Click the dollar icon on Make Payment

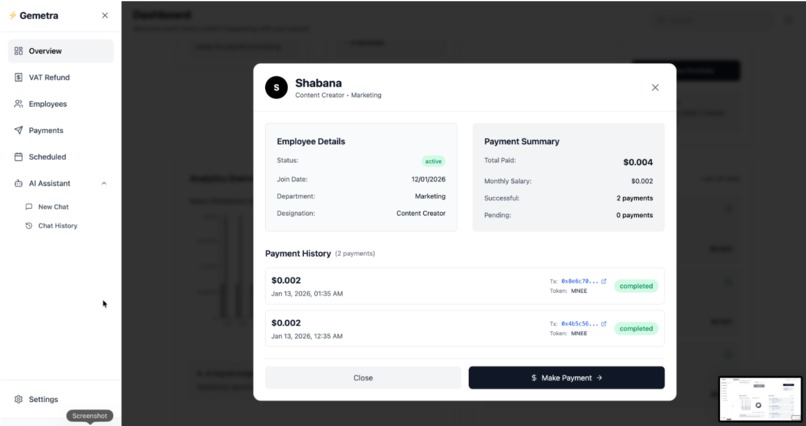[534, 378]
